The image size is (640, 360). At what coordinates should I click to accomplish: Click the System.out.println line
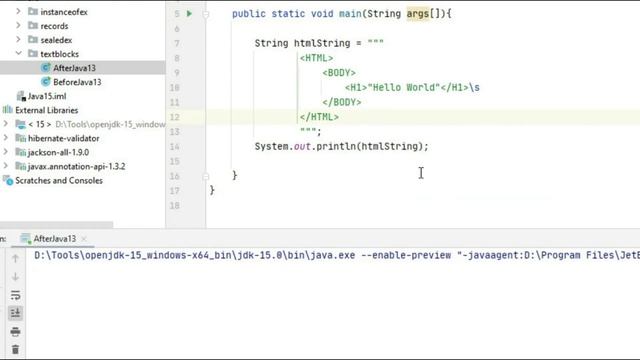pos(342,146)
